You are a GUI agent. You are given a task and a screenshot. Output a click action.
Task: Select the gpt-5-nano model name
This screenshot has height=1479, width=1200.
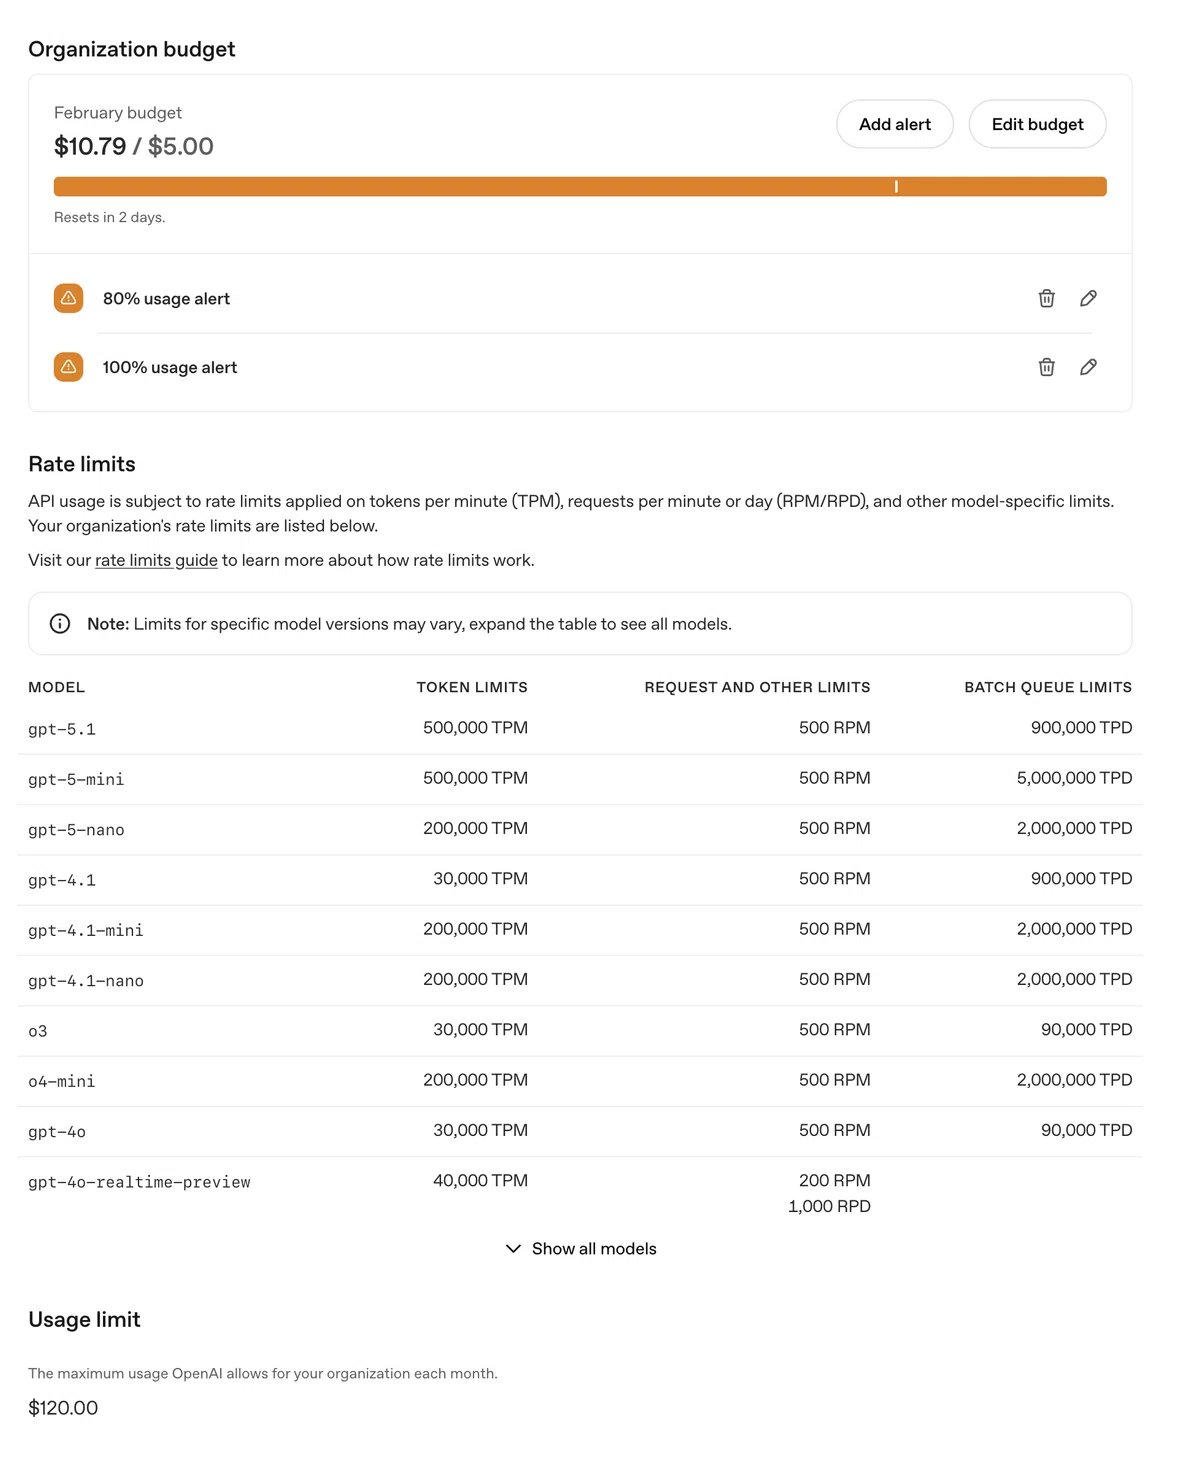(76, 830)
